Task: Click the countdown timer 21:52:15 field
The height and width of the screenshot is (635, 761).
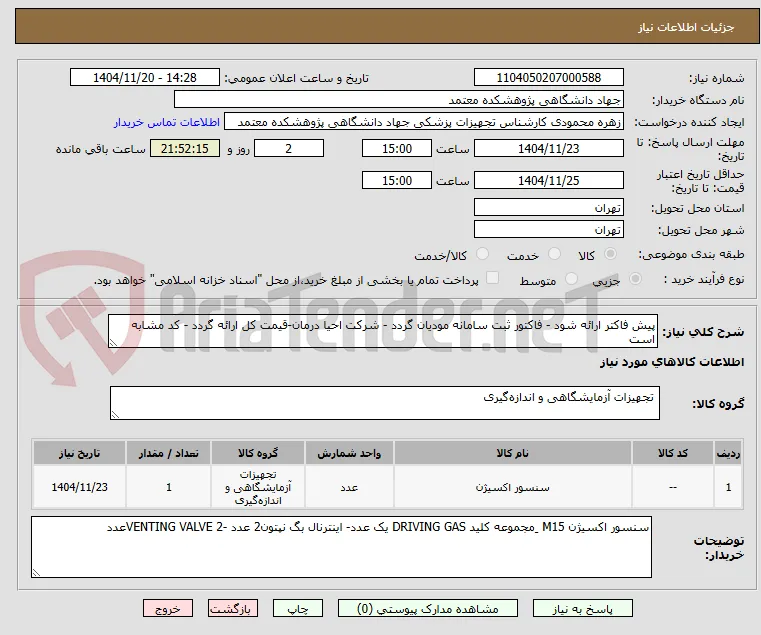Action: click(185, 149)
